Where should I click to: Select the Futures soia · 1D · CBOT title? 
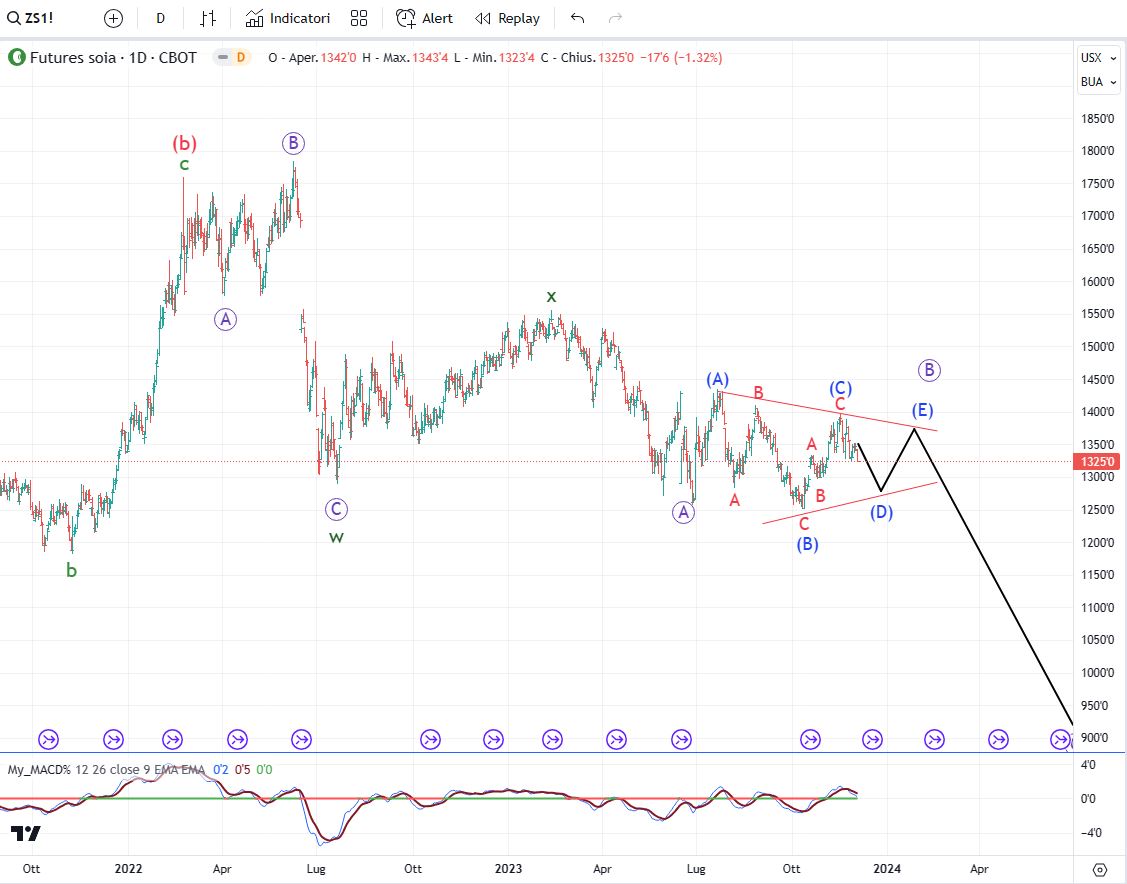[113, 57]
